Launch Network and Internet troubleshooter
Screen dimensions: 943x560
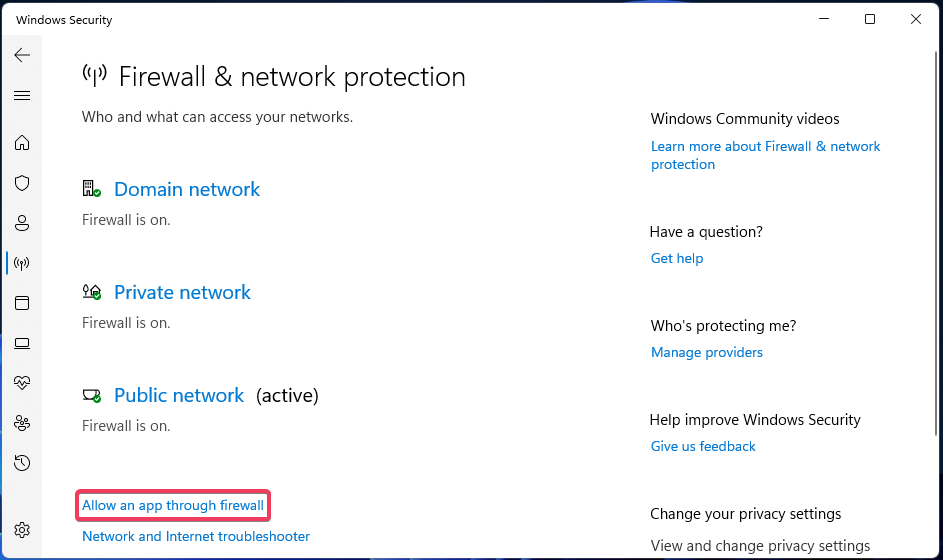pyautogui.click(x=196, y=537)
